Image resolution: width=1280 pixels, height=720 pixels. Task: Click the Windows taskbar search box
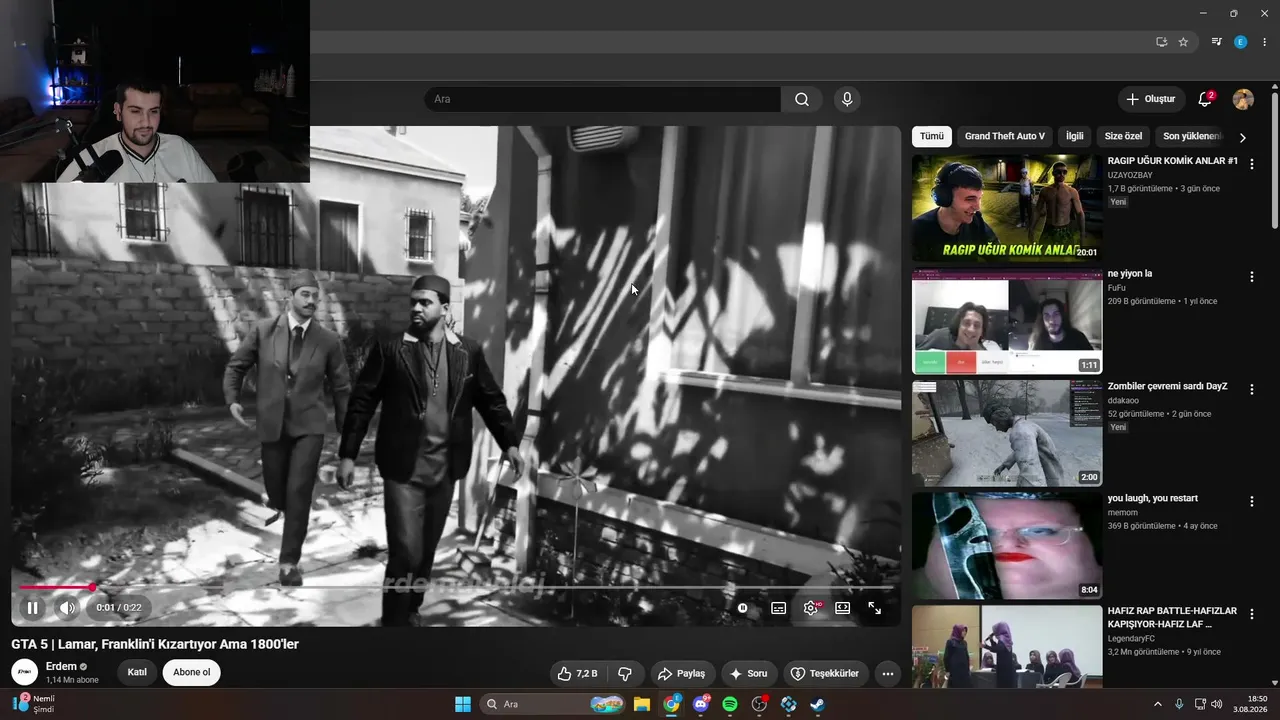(x=553, y=704)
